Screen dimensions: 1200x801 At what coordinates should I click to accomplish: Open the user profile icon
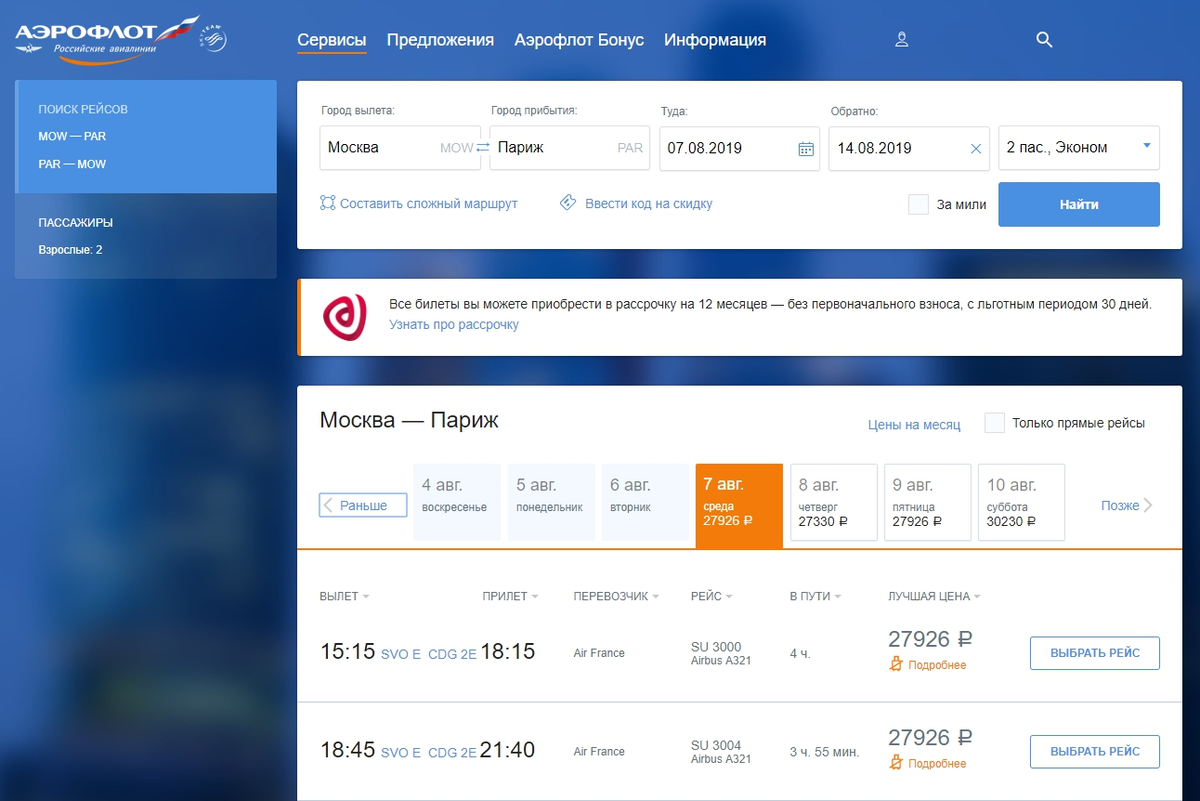(901, 40)
